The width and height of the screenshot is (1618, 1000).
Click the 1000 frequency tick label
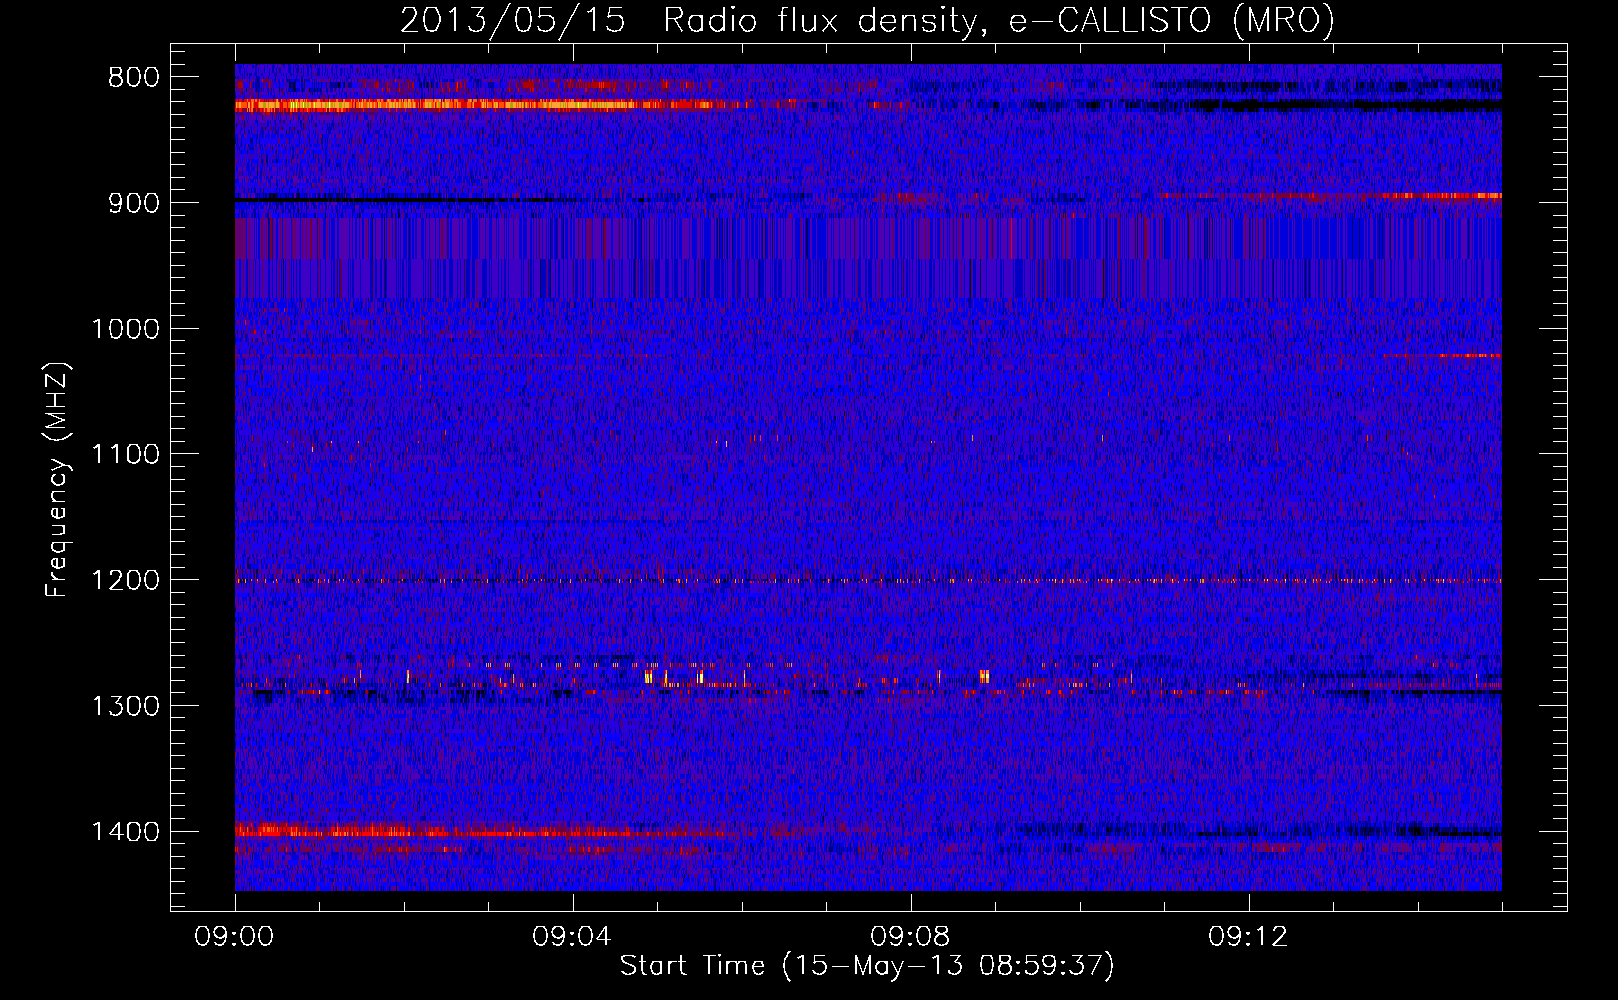coord(125,329)
